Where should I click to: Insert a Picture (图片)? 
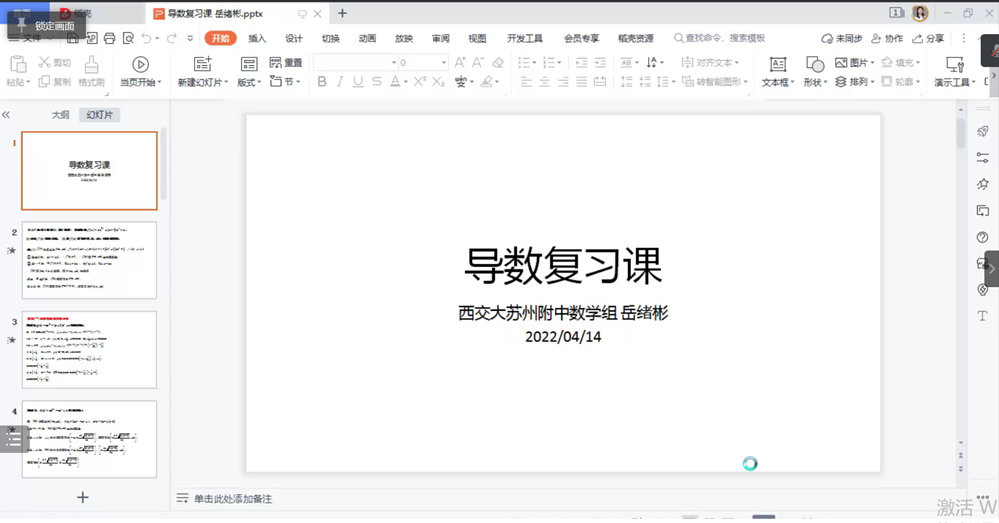854,62
